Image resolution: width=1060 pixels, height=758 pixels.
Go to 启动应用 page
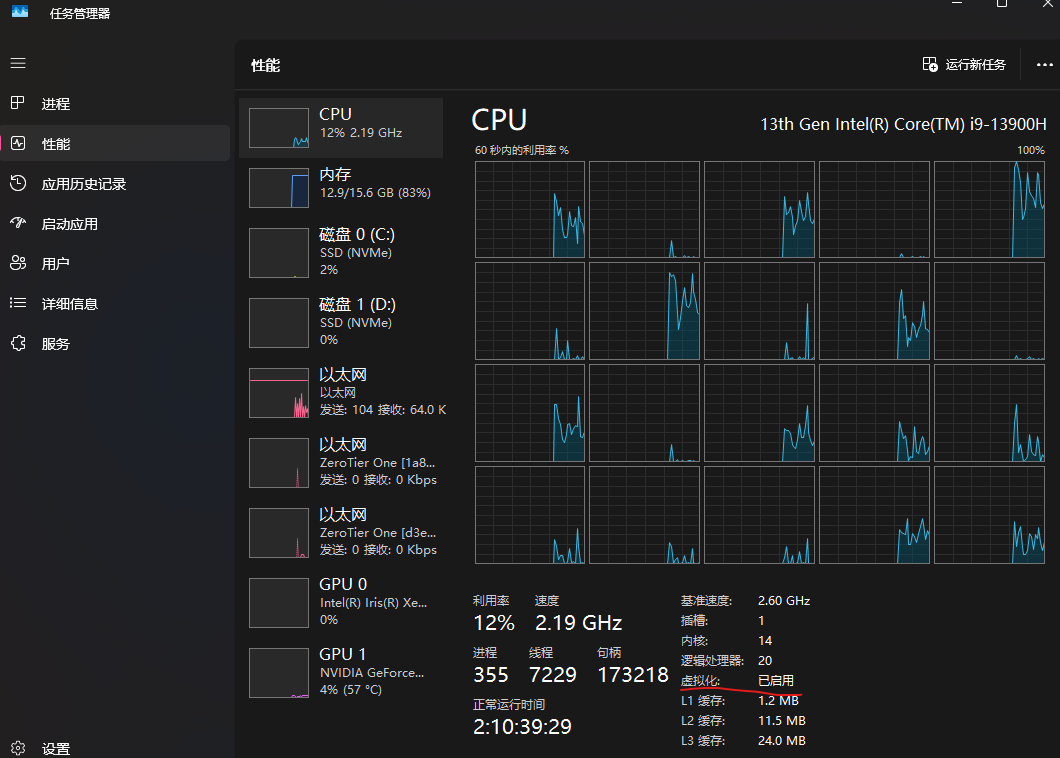[x=115, y=223]
